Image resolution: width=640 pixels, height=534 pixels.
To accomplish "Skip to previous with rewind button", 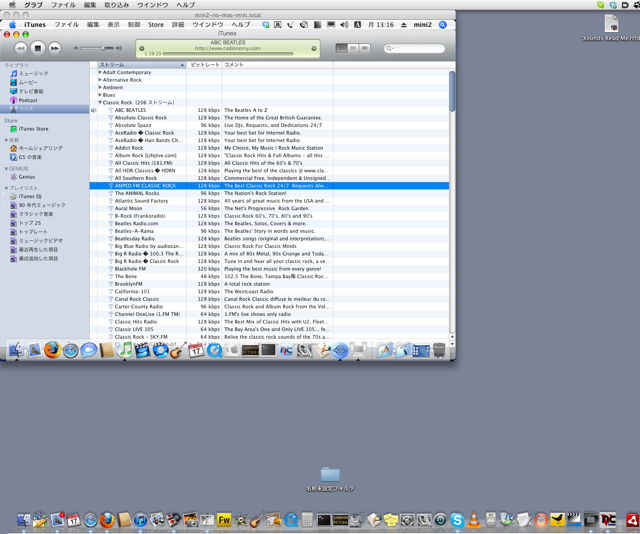I will coord(20,48).
